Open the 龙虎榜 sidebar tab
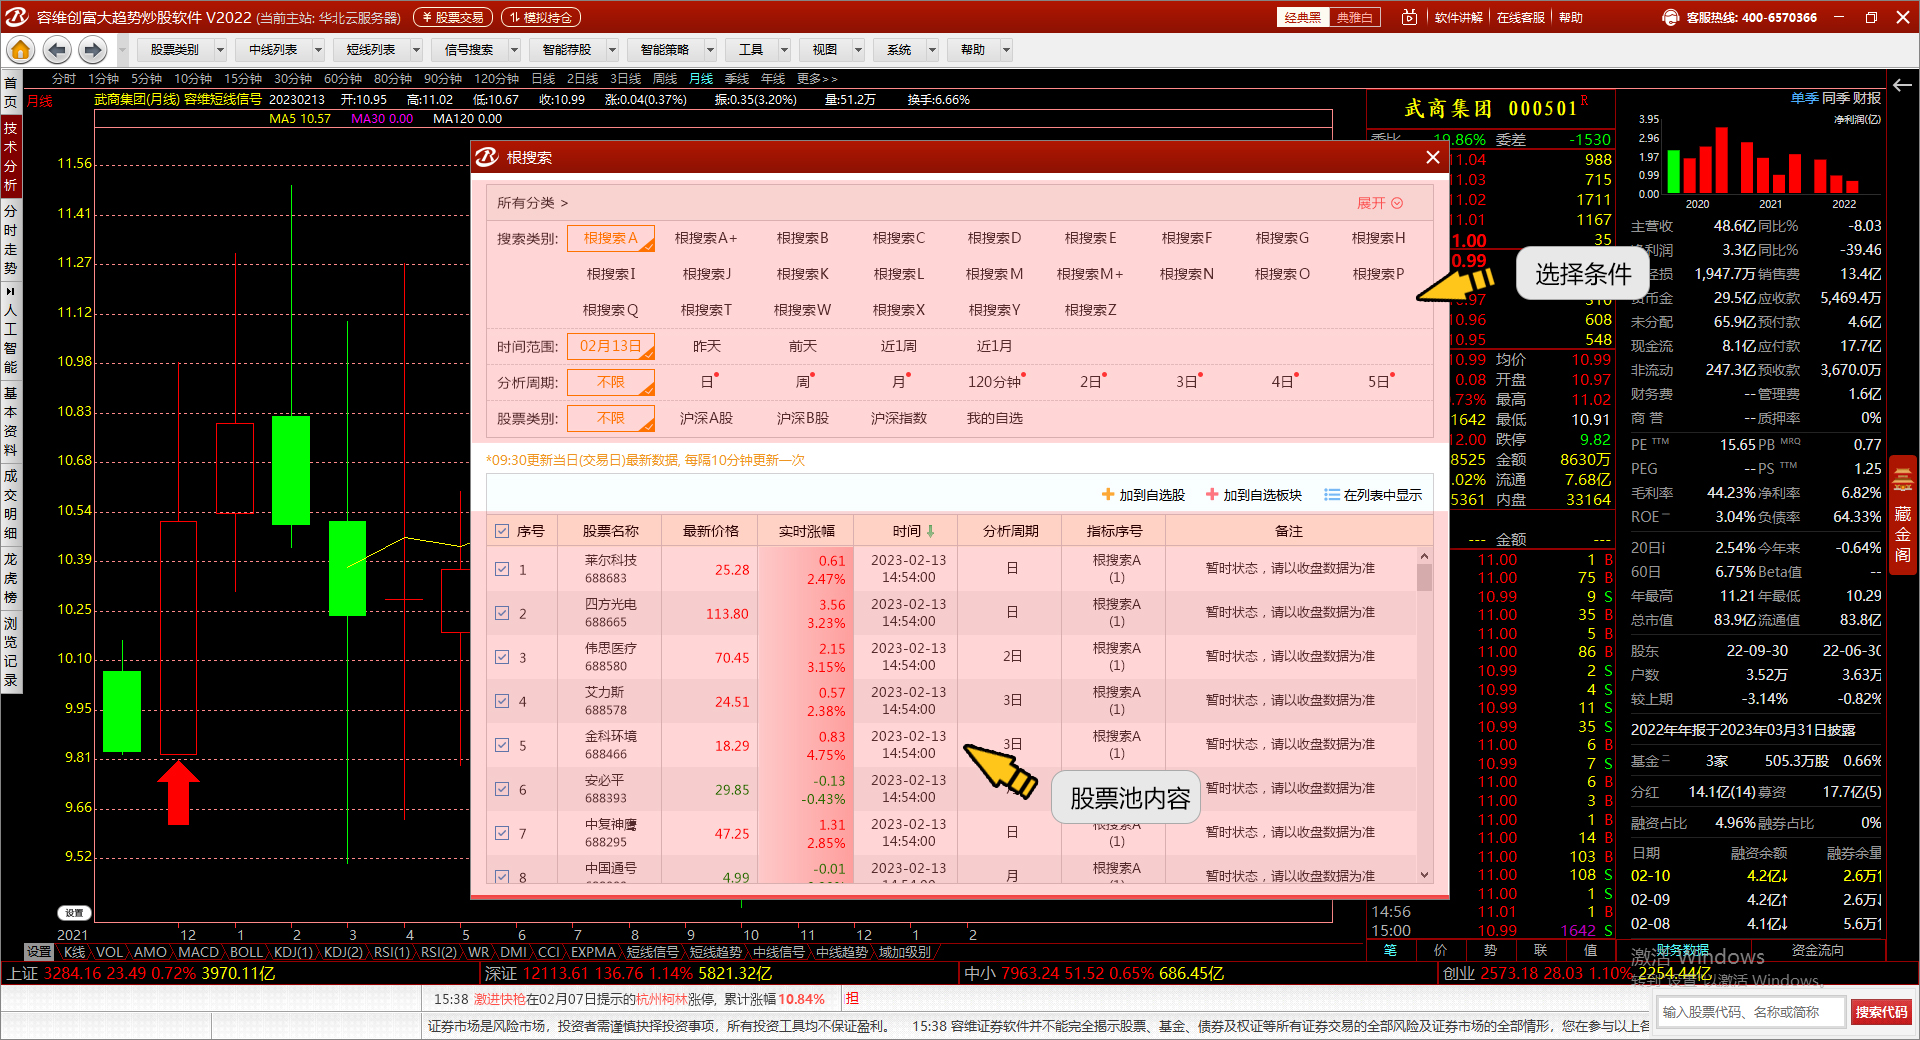Image resolution: width=1920 pixels, height=1040 pixels. (x=10, y=577)
